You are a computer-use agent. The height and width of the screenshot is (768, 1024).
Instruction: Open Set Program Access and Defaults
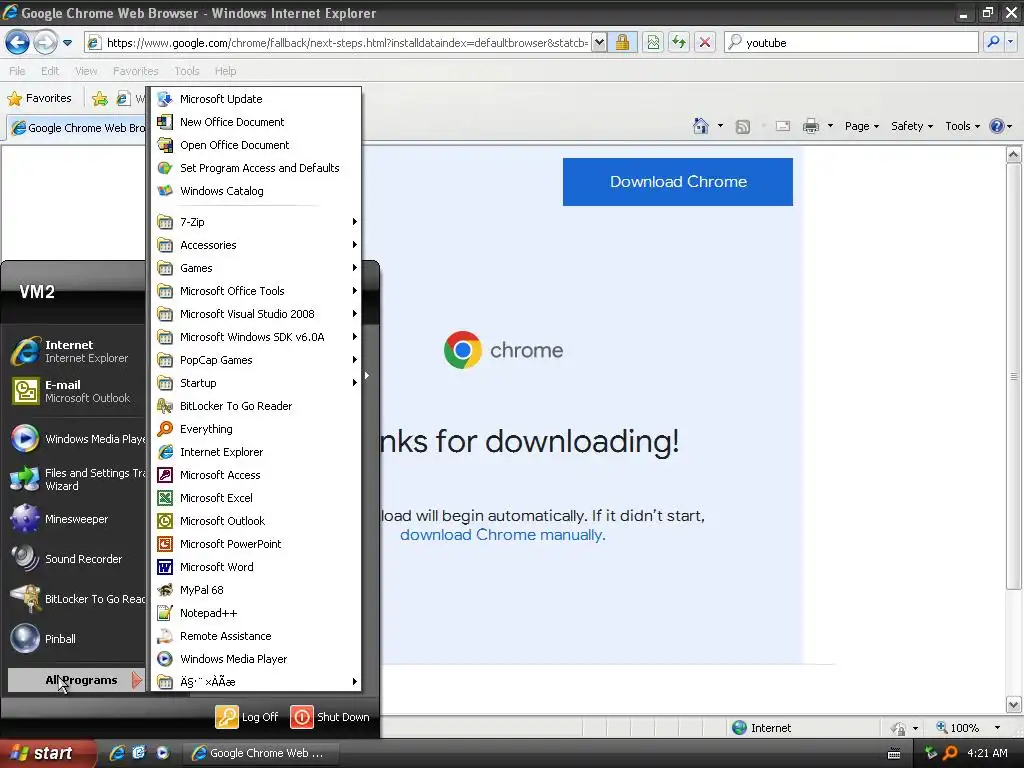tap(256, 168)
